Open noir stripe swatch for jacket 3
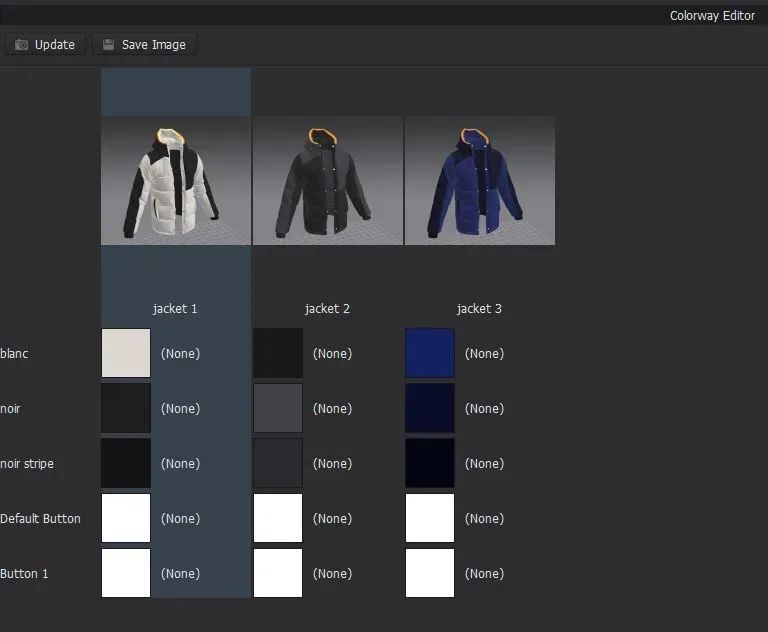 430,463
